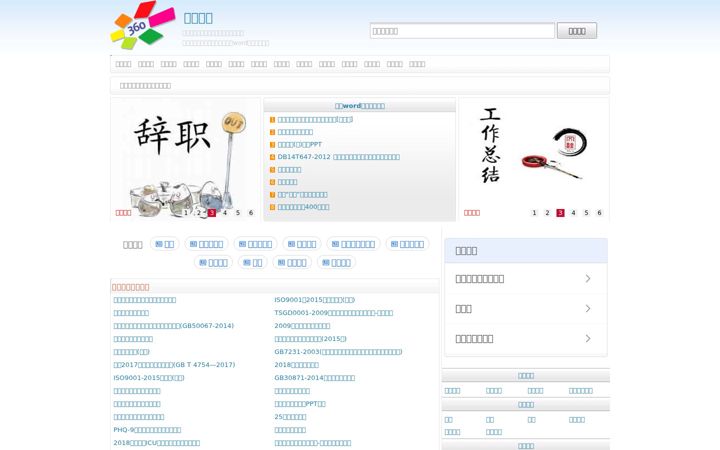Click the red caption link under the 辞职 banner

coord(123,213)
